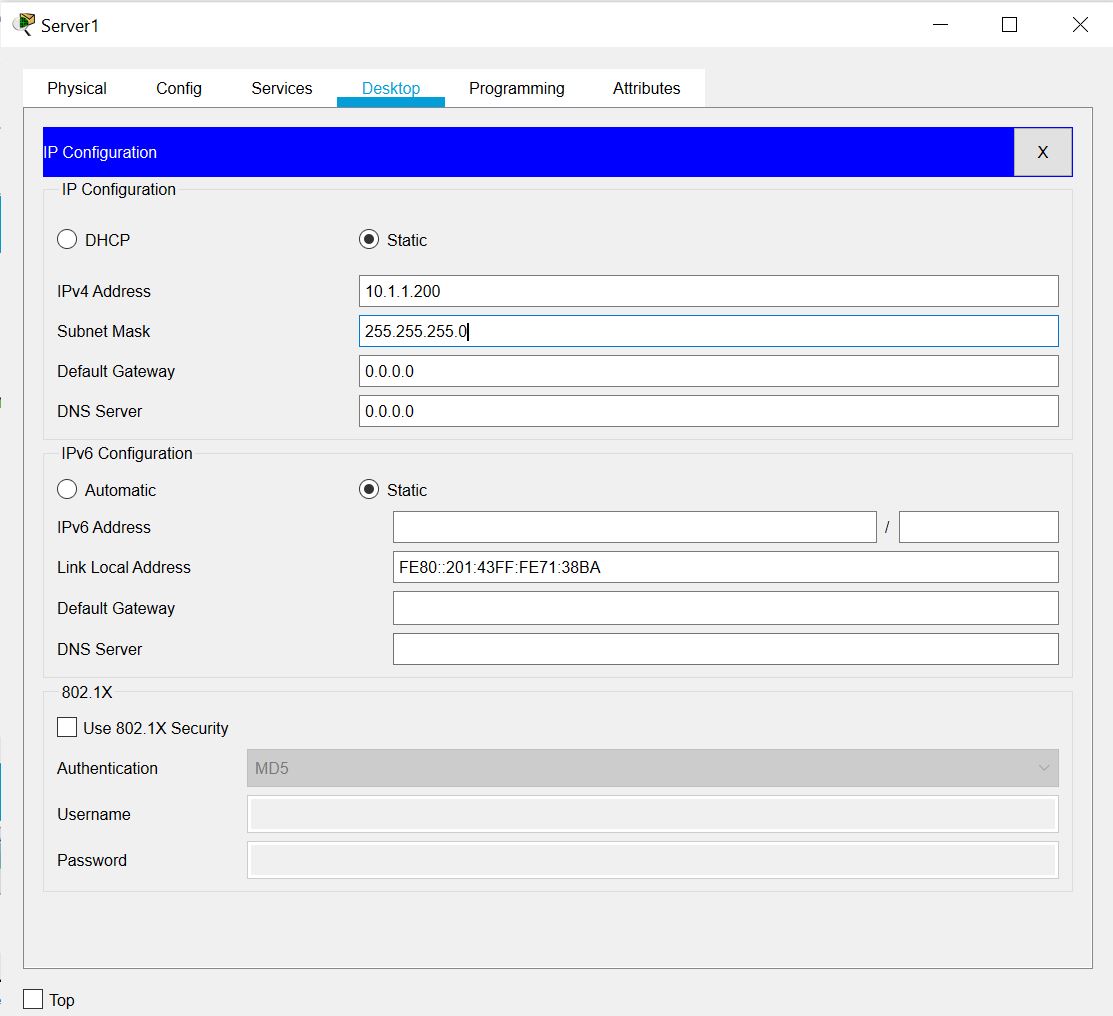Switch to the Physical tab
The width and height of the screenshot is (1113, 1016).
point(76,88)
